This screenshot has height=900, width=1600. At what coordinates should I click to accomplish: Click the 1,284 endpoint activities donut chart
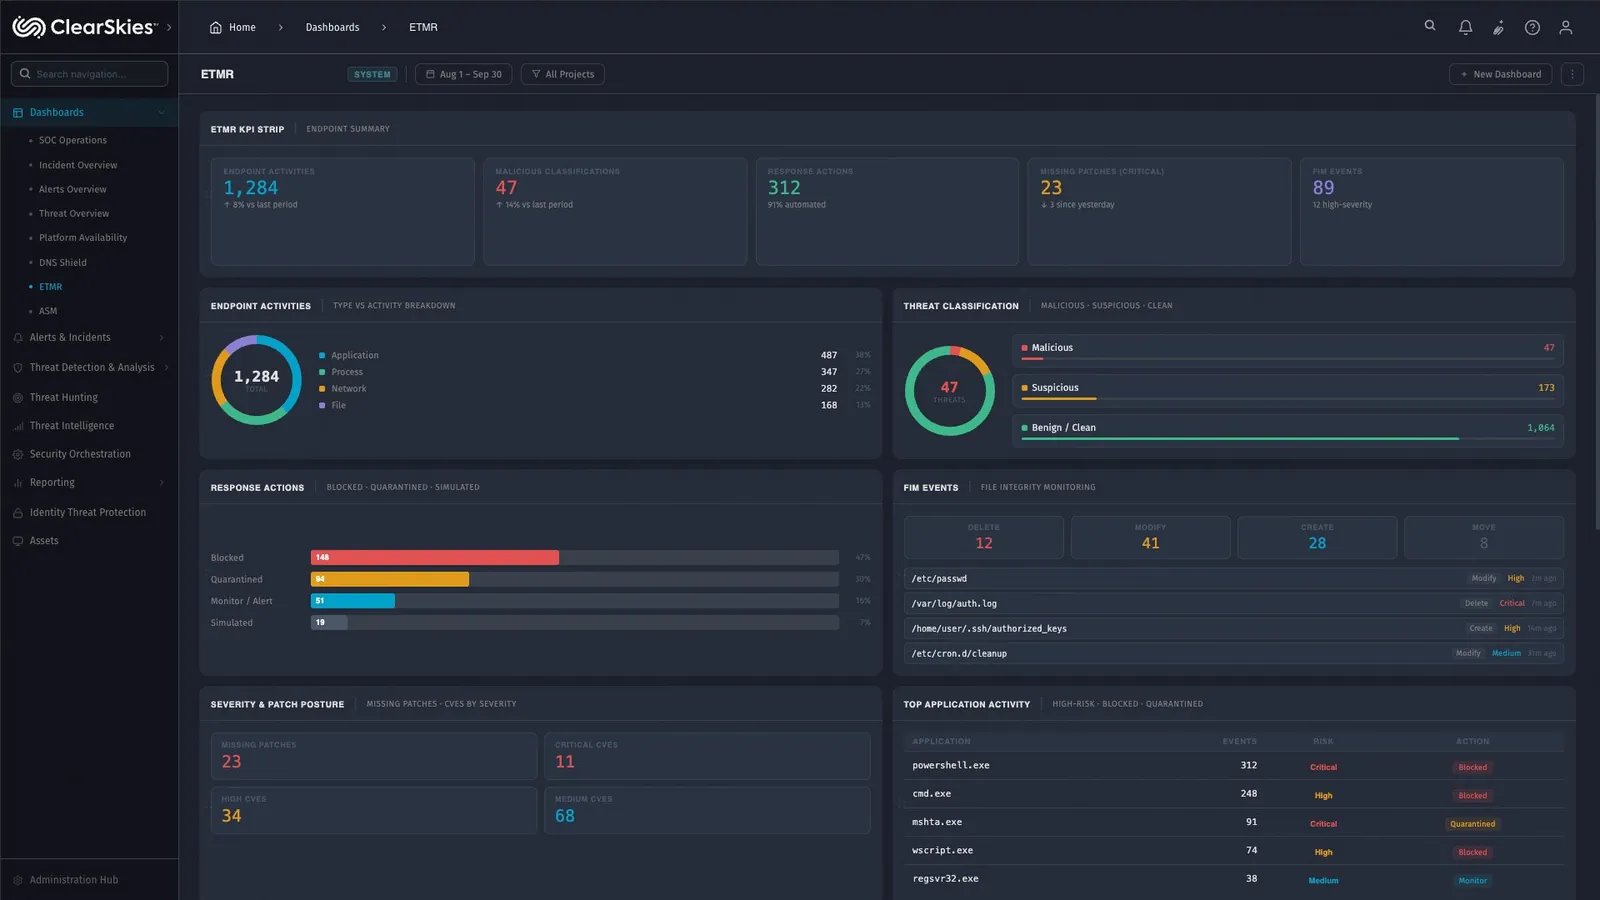256,379
